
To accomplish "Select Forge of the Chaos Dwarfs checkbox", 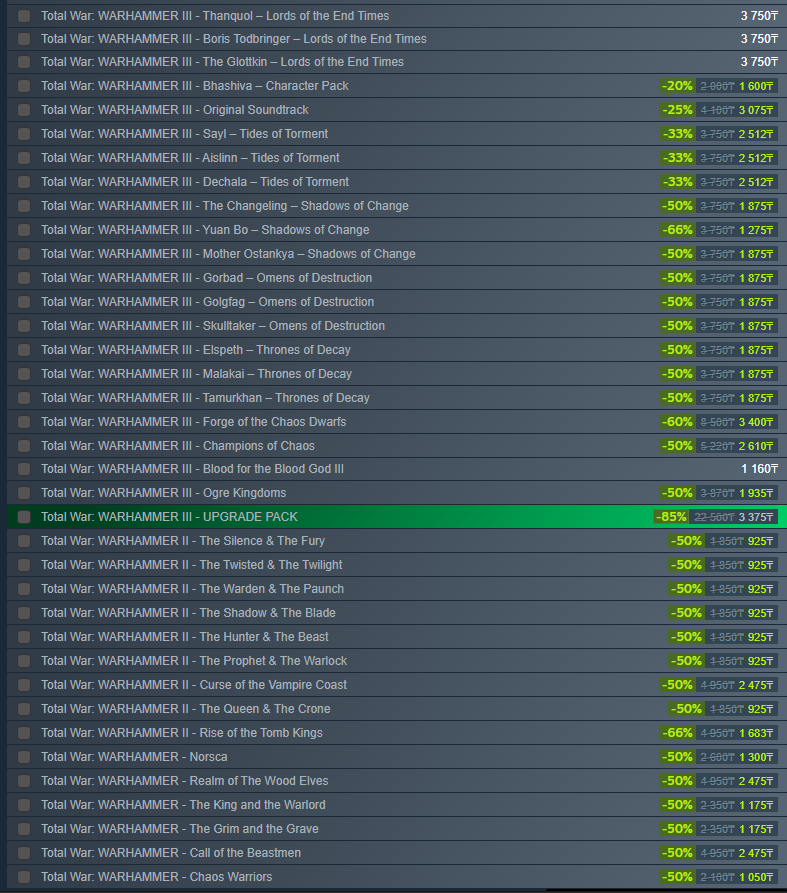I will click(x=24, y=422).
